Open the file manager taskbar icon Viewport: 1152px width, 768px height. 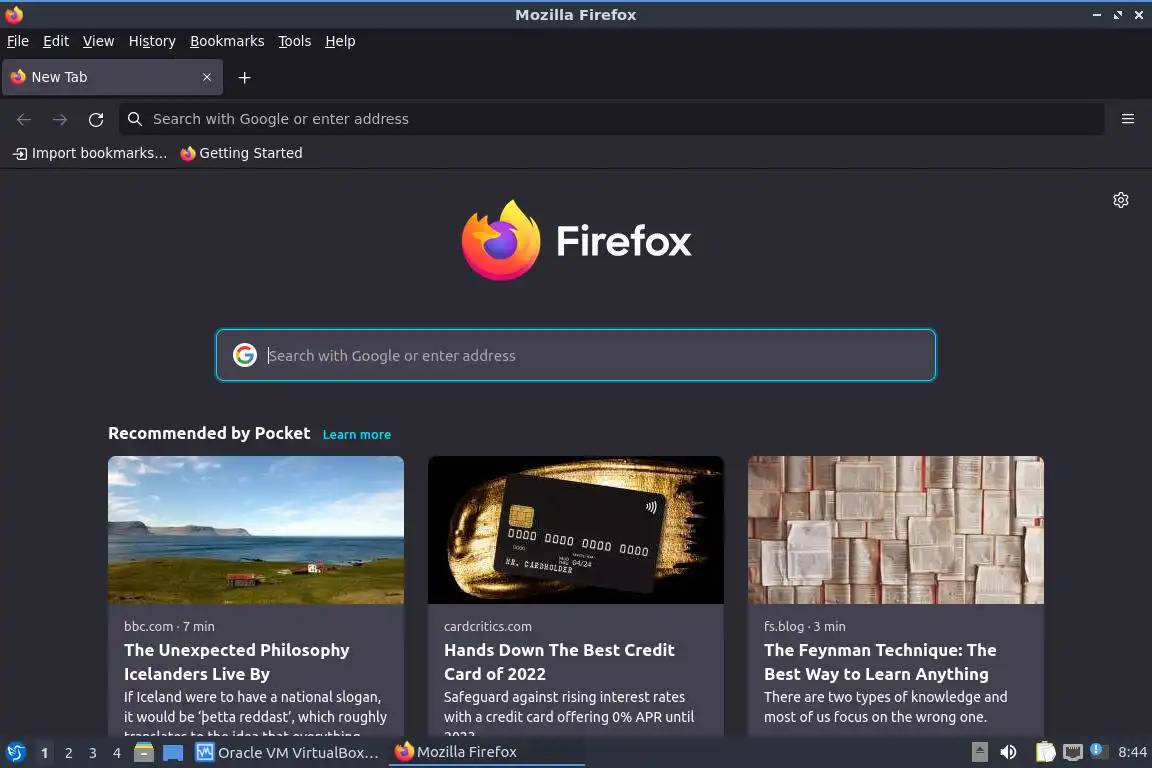click(x=144, y=753)
